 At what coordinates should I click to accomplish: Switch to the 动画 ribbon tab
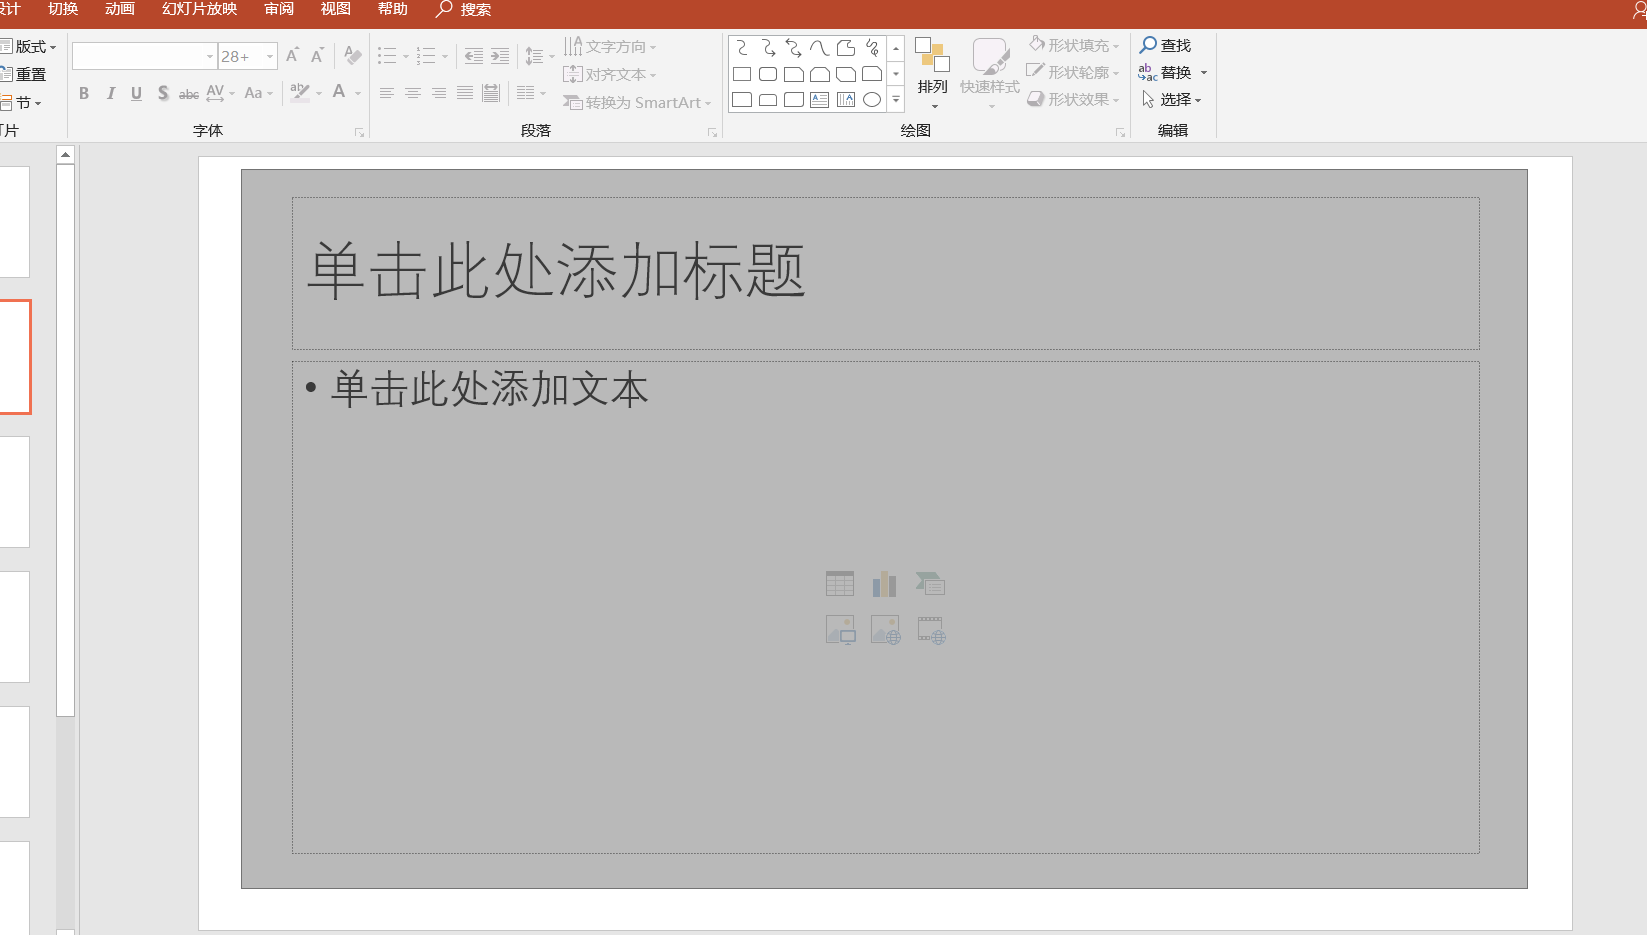click(119, 9)
